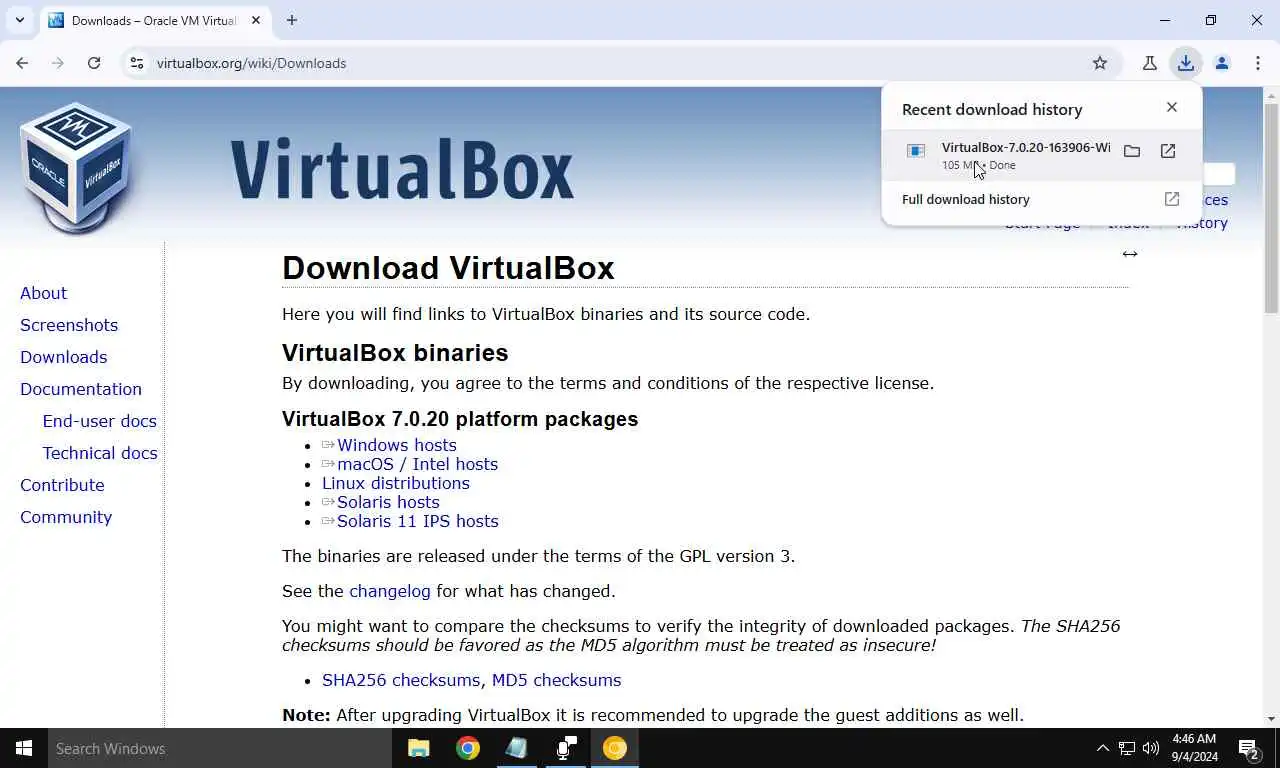Toggle the Chrome downloads toolbar icon
Viewport: 1280px width, 768px height.
[x=1186, y=63]
